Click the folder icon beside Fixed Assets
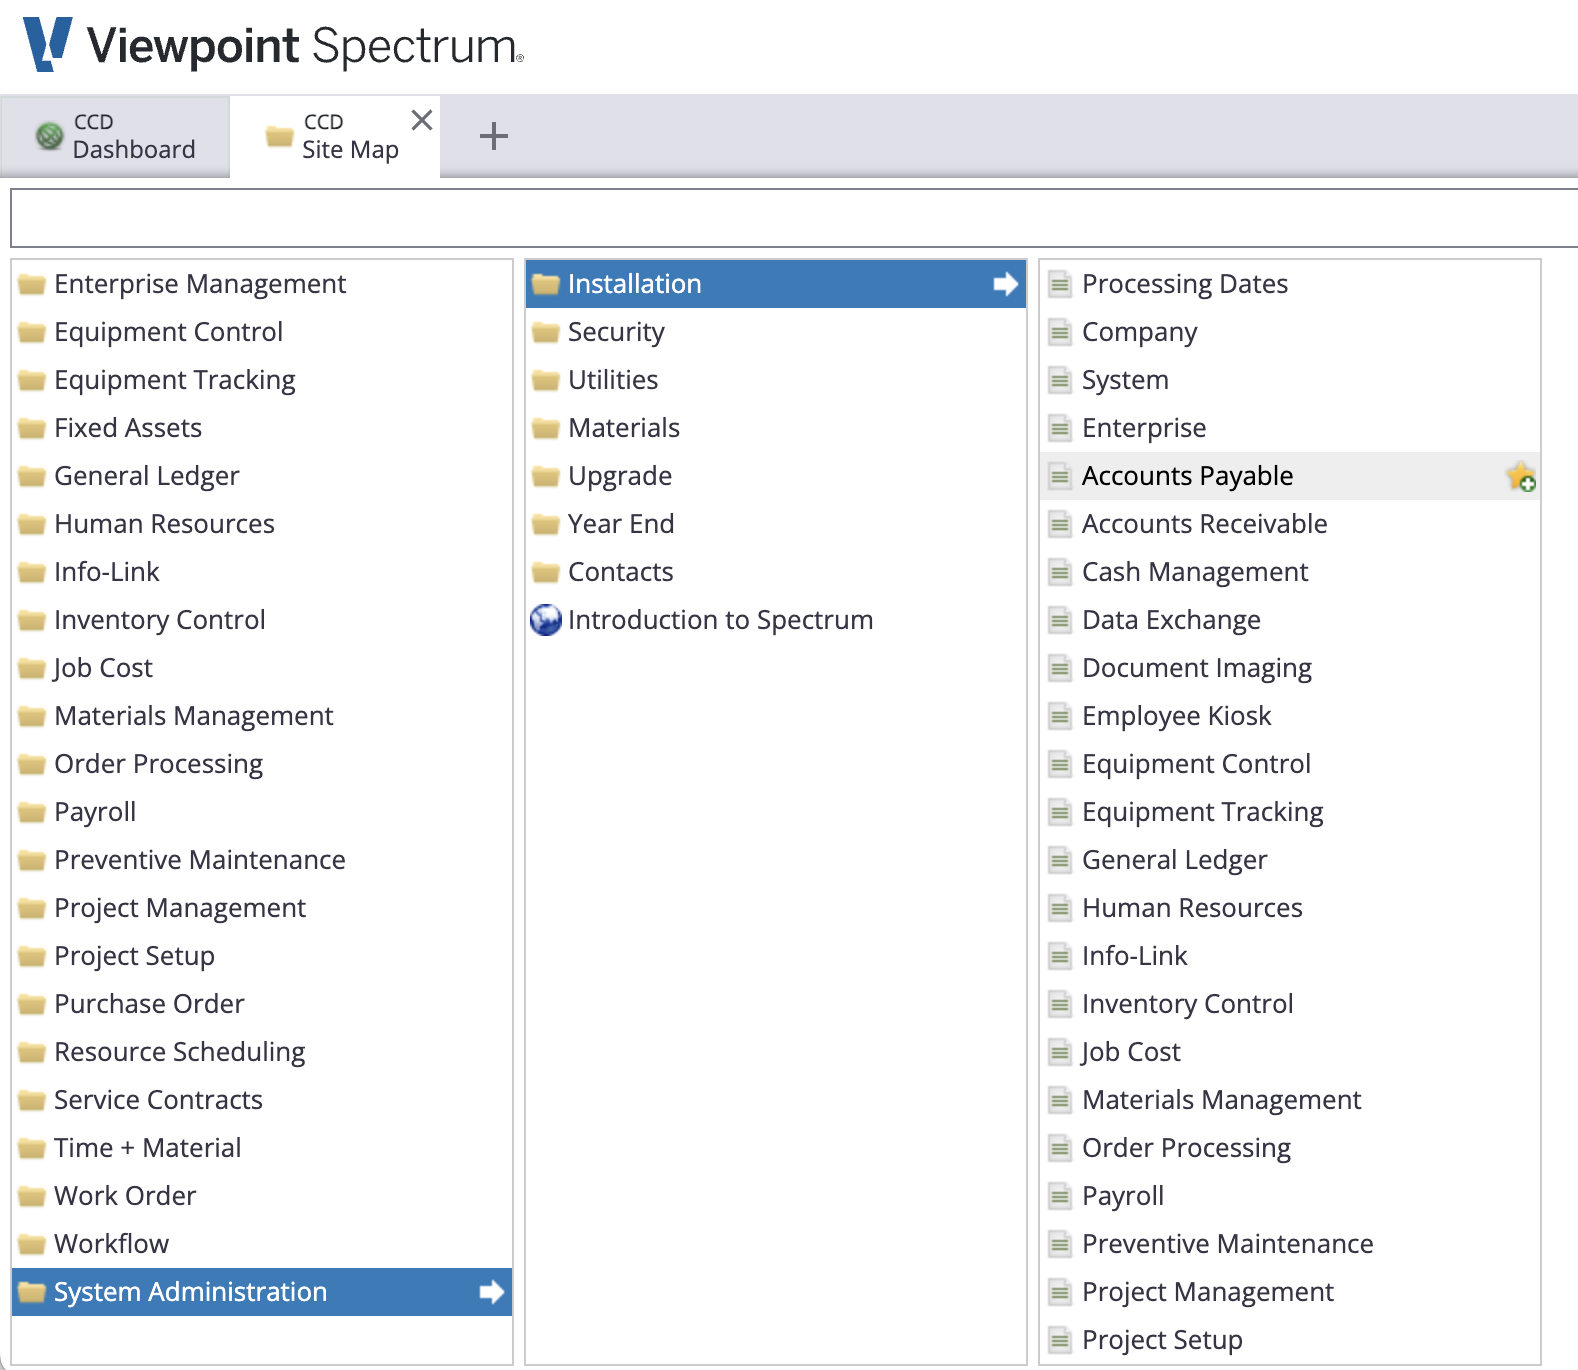 click(32, 428)
